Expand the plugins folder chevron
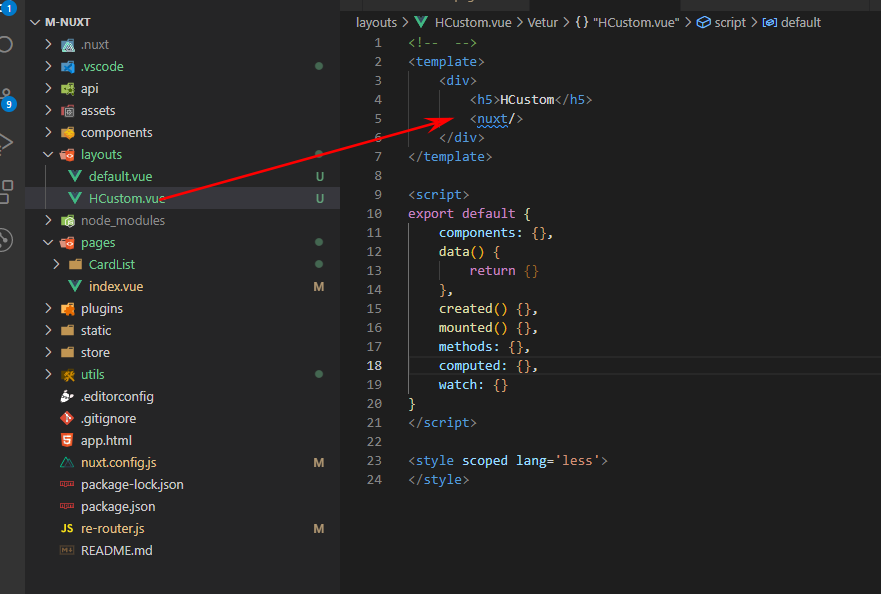 coord(48,309)
